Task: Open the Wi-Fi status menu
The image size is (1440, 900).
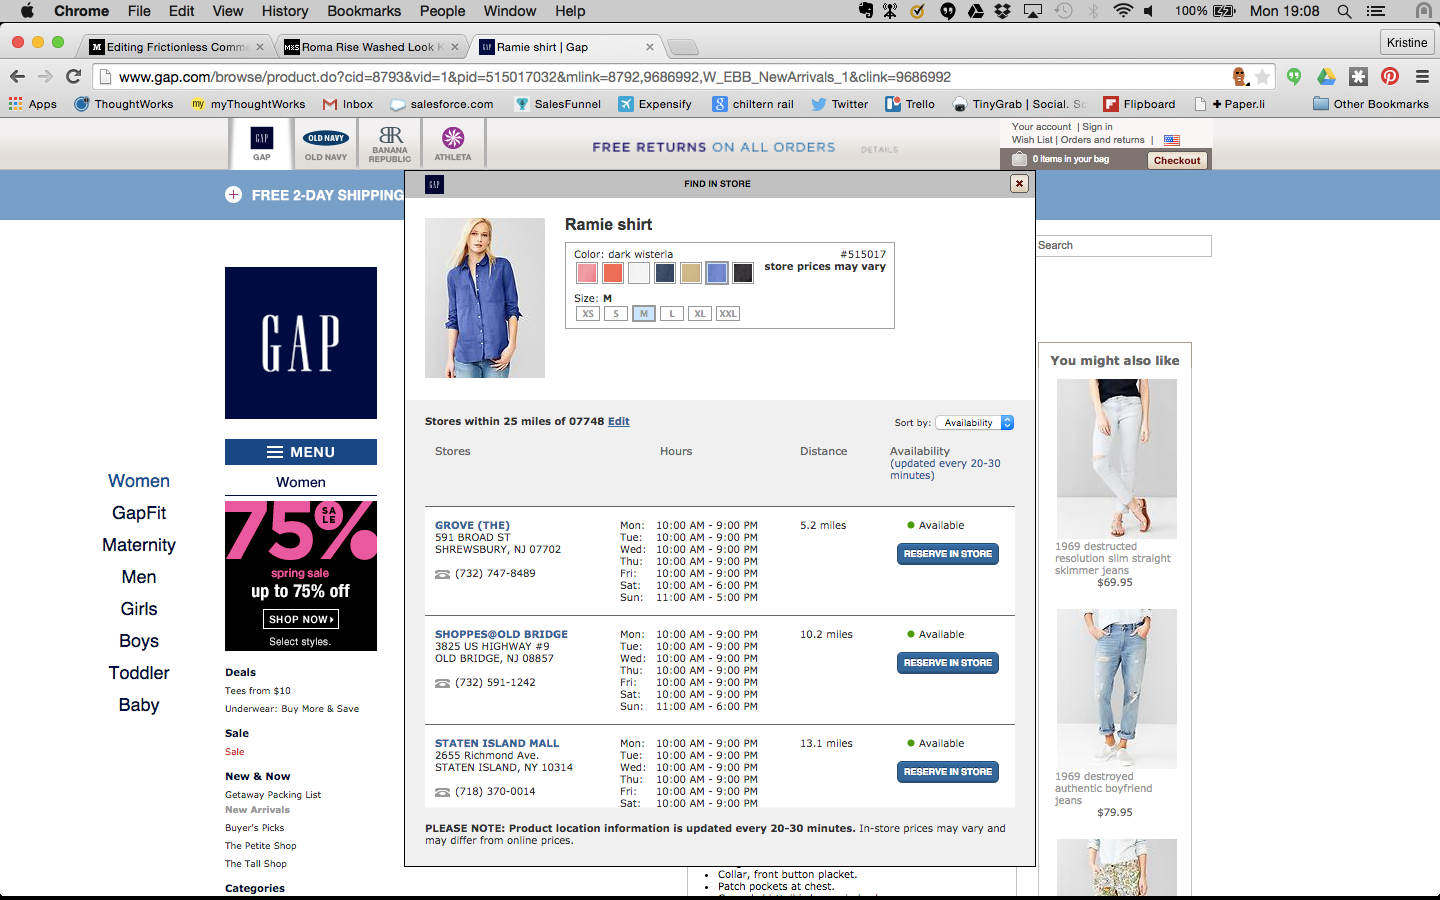Action: tap(1123, 11)
